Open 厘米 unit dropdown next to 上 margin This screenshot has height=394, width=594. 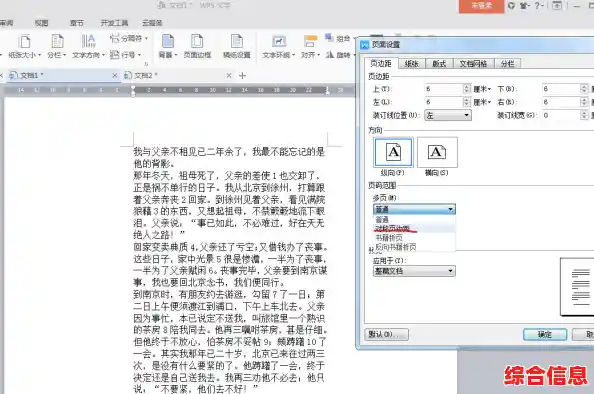(x=482, y=89)
